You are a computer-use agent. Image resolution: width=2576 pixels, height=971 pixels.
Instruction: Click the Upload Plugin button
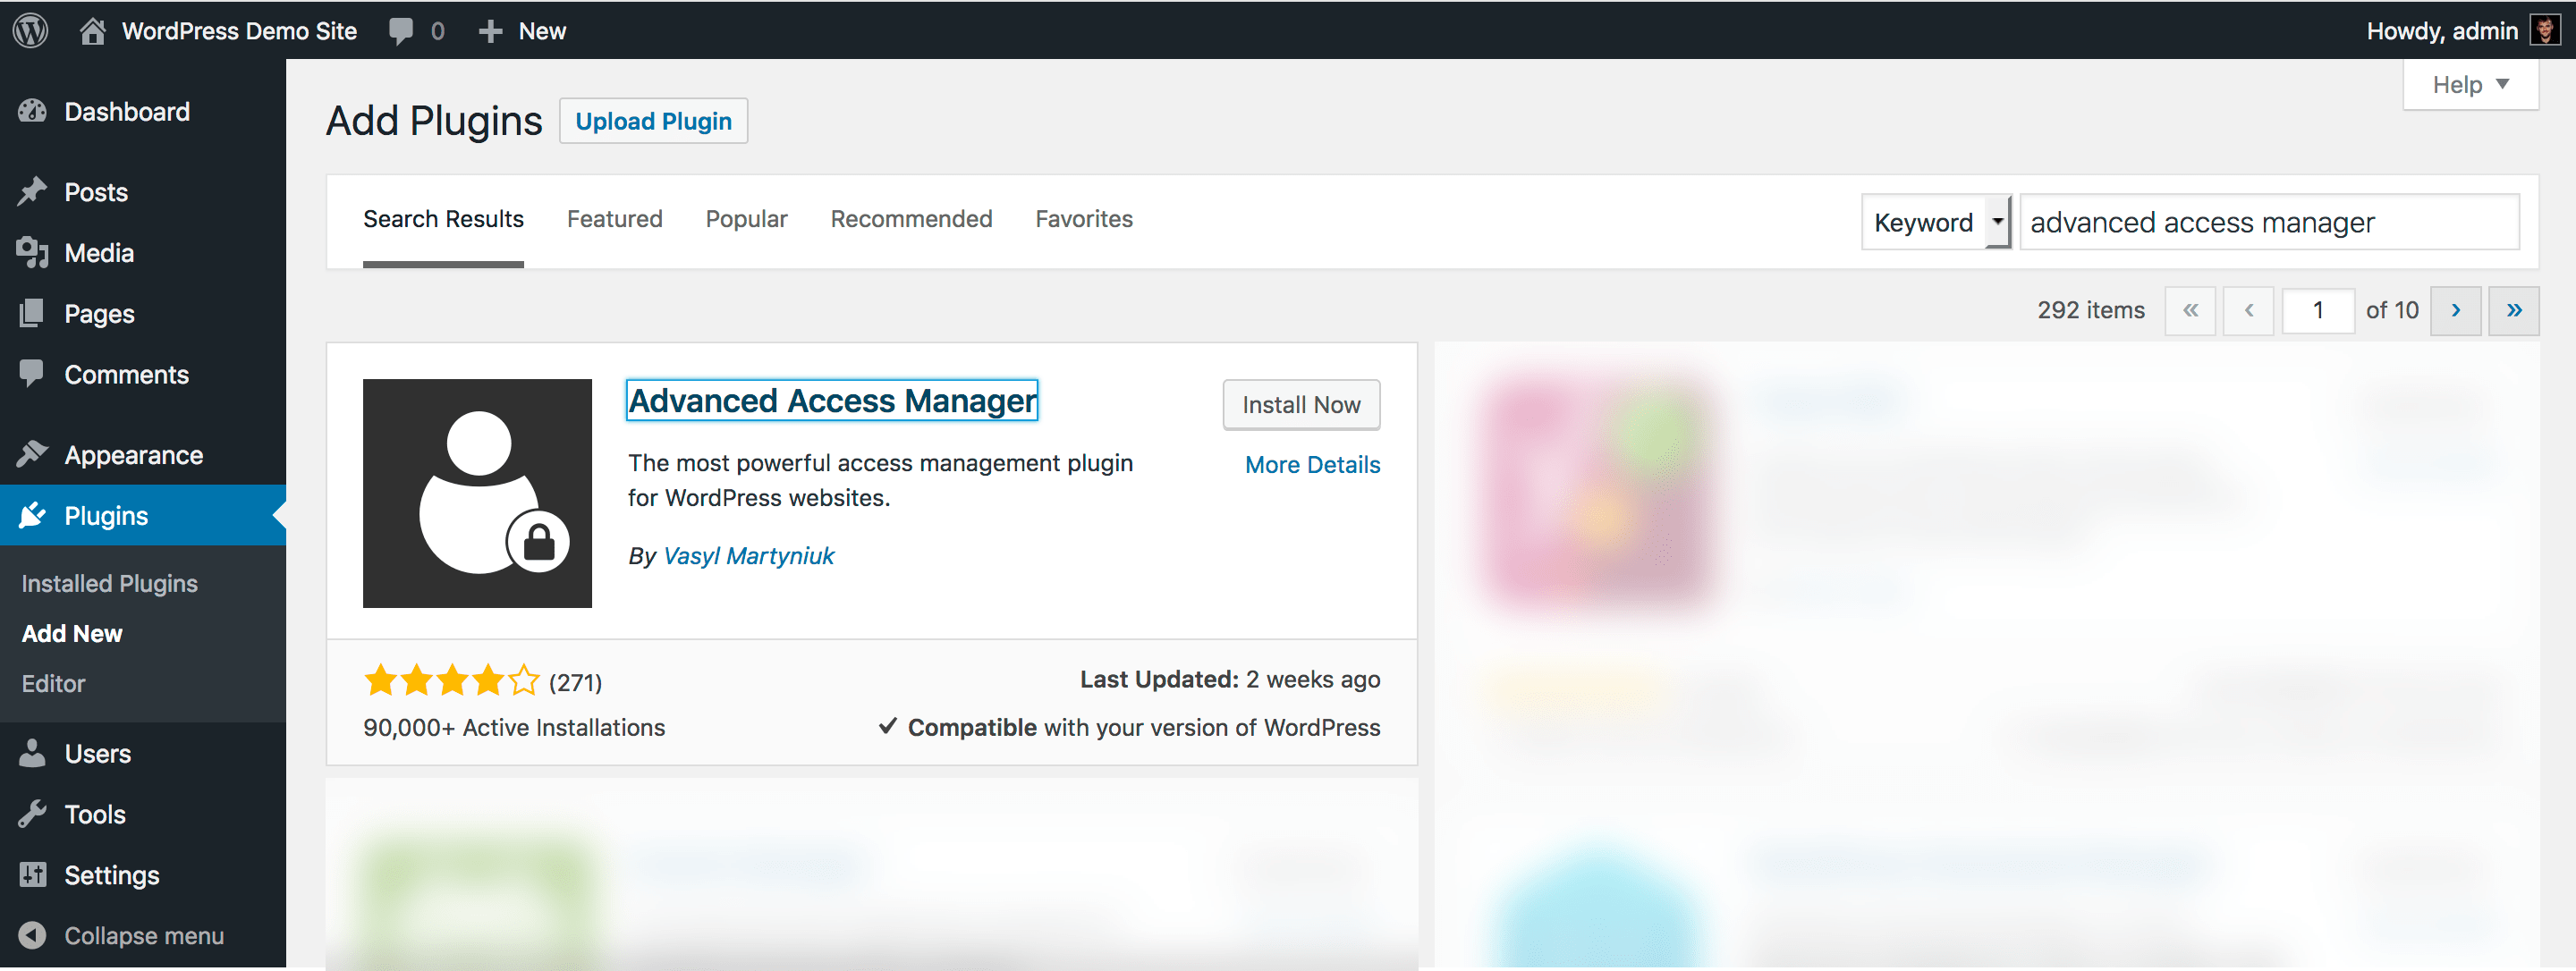(x=653, y=121)
